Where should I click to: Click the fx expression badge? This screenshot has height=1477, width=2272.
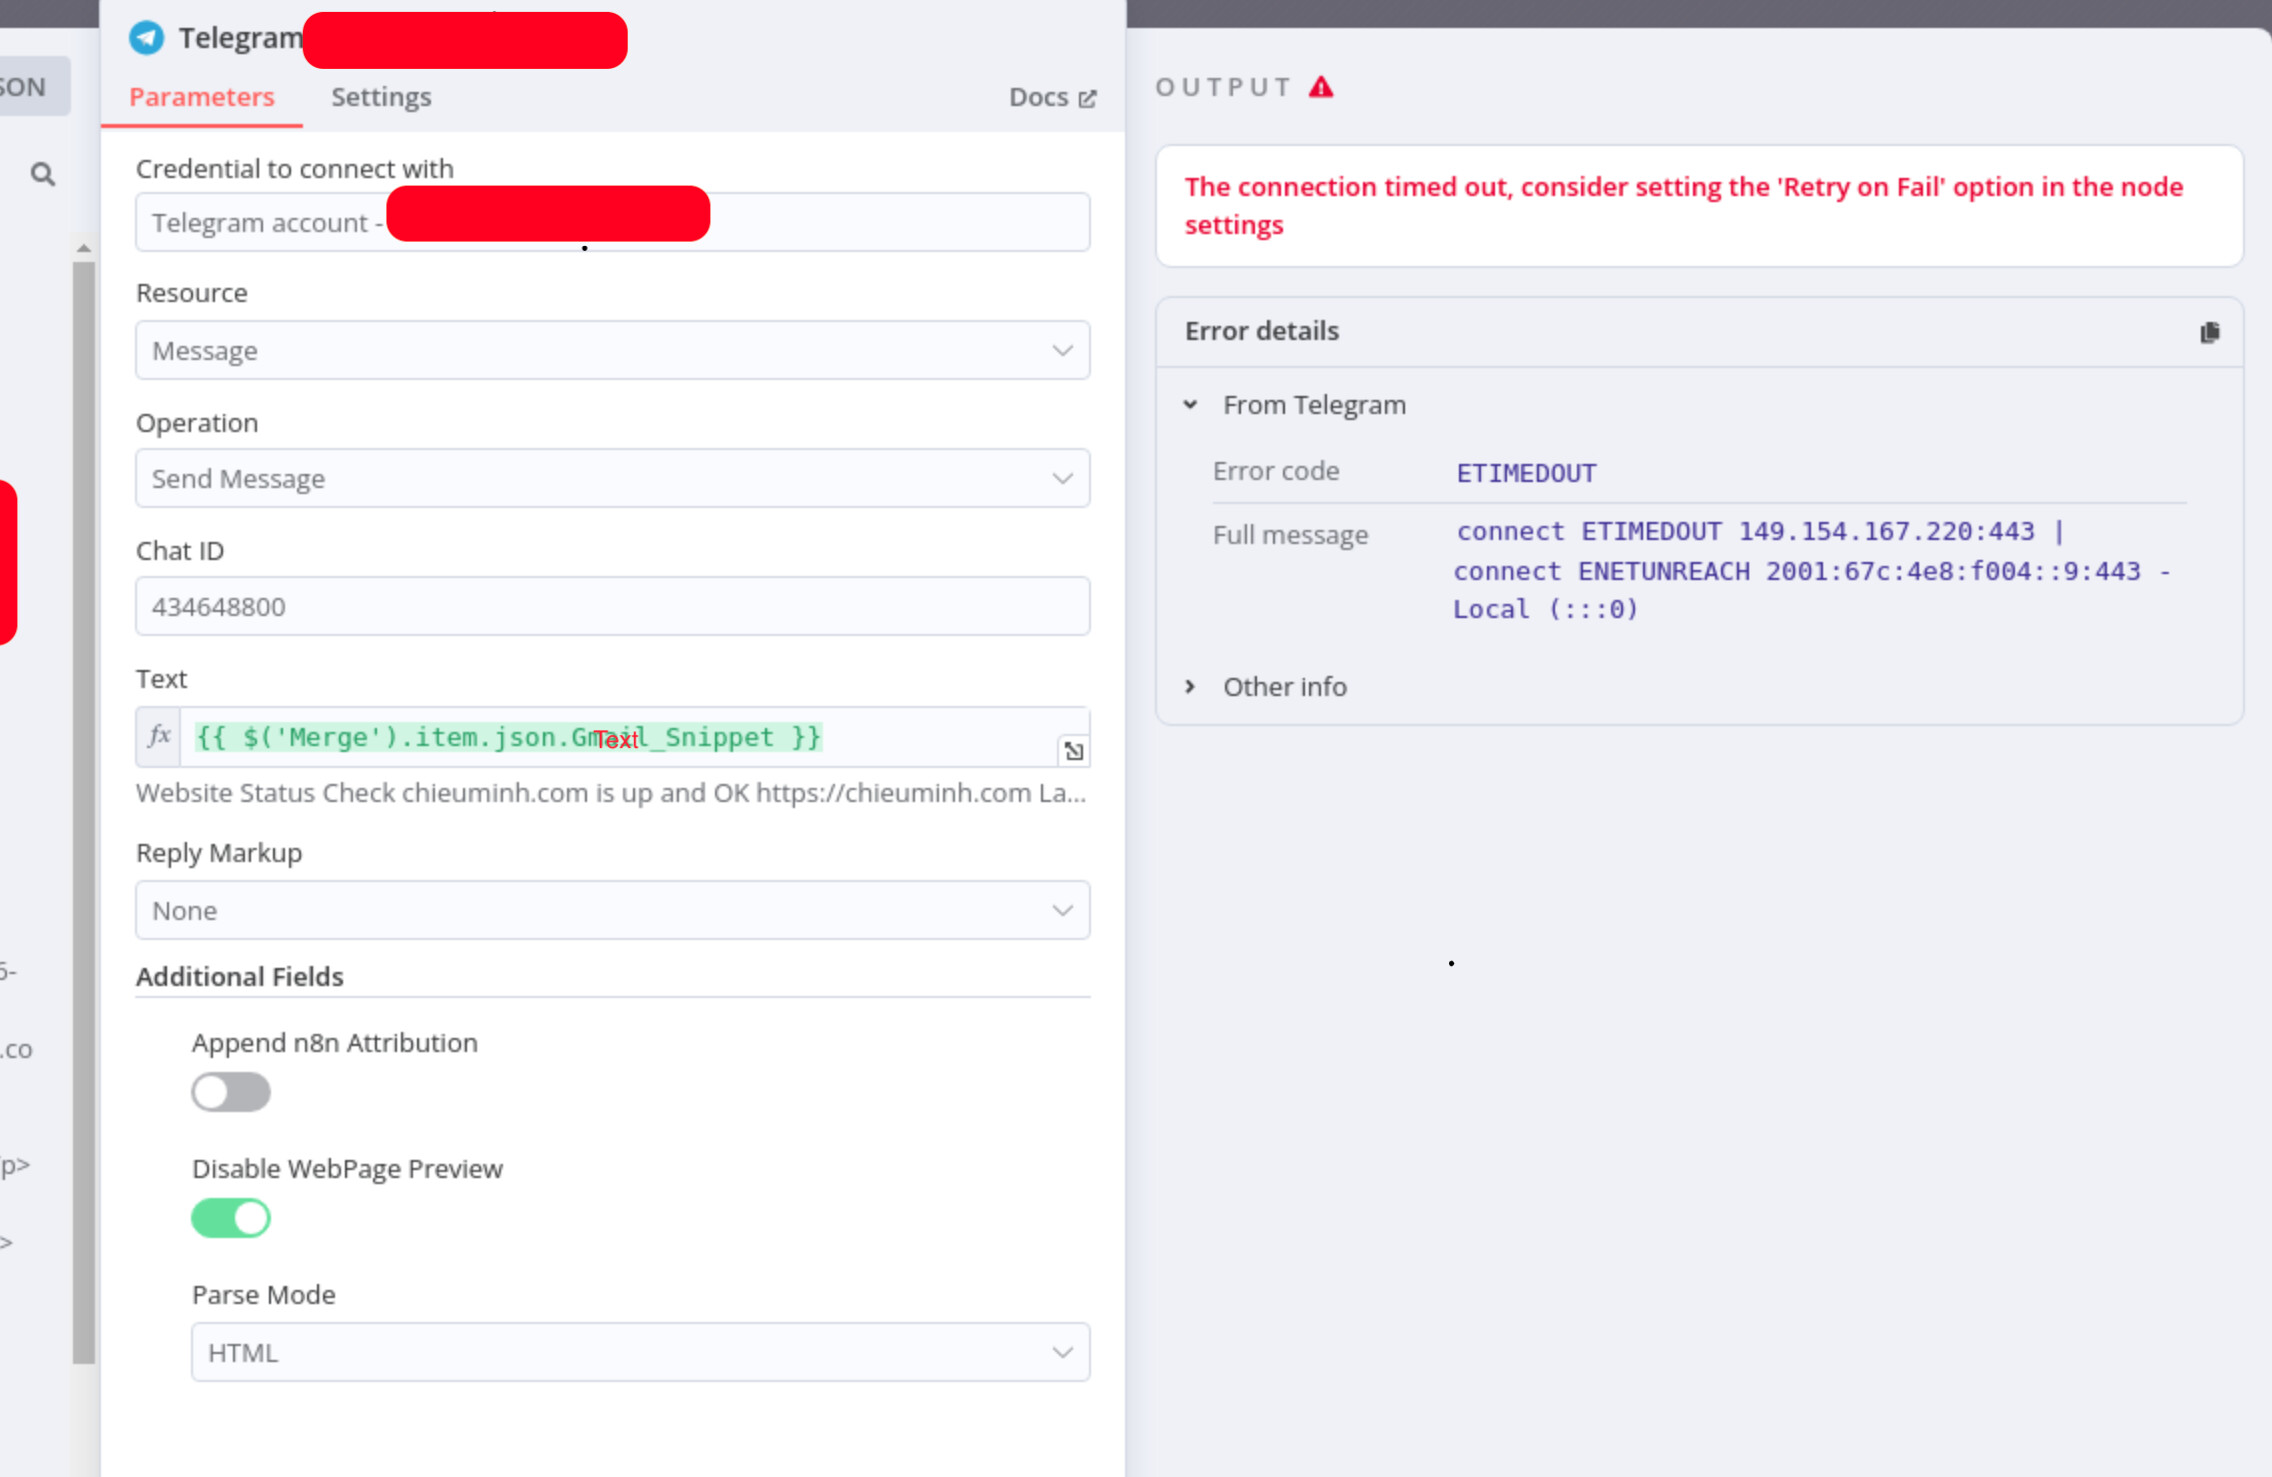tap(159, 737)
